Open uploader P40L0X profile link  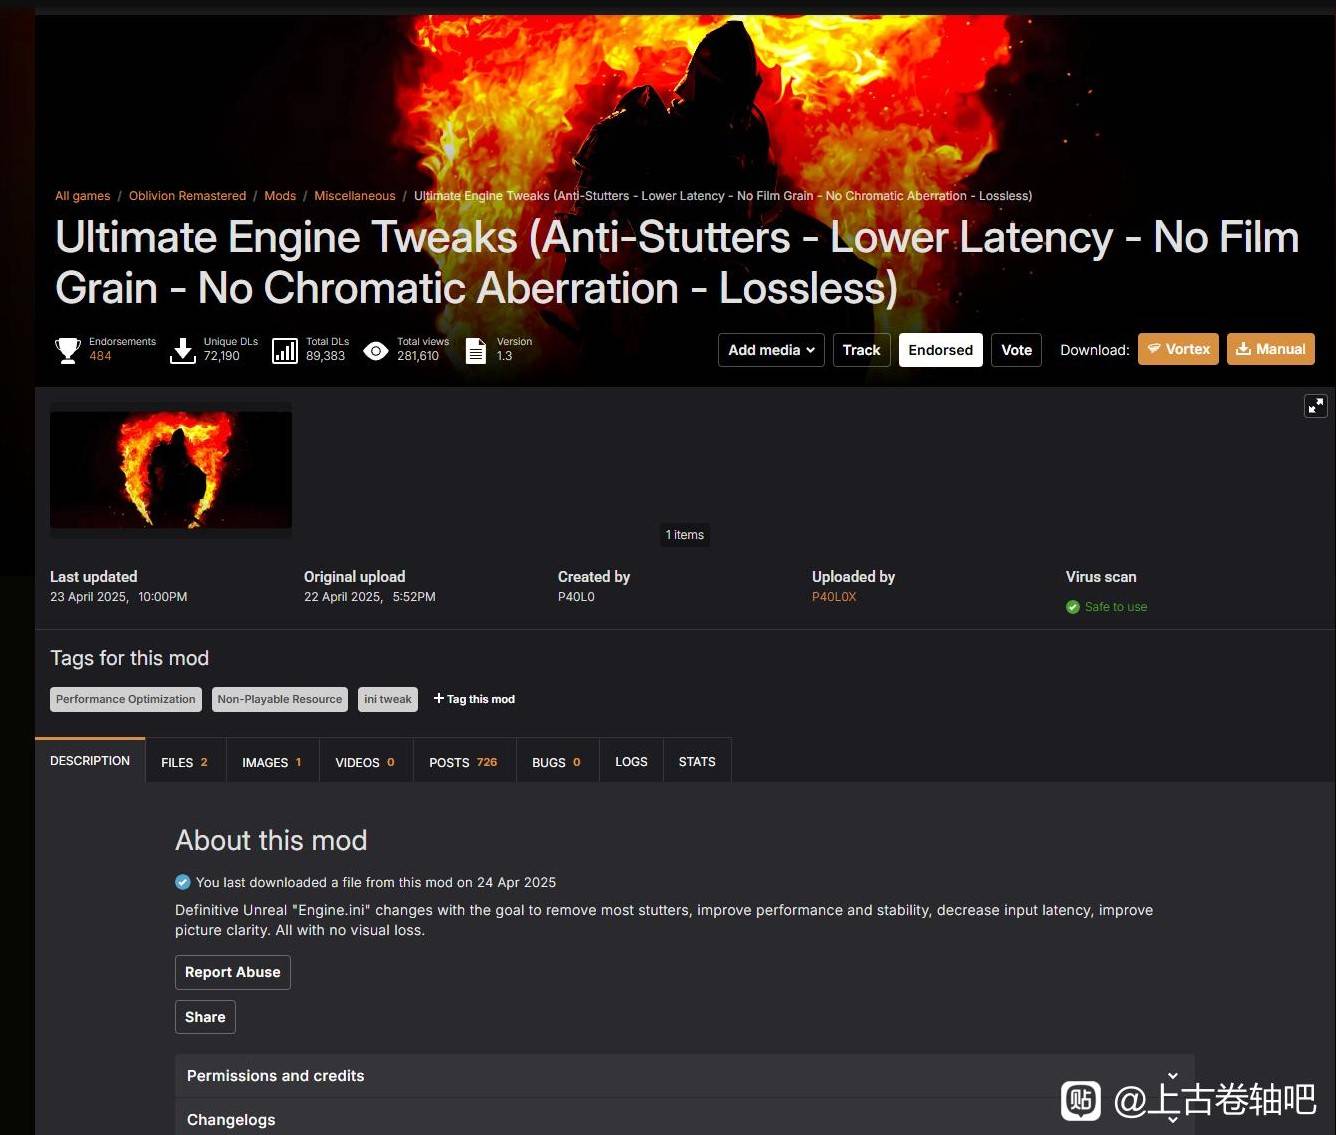pyautogui.click(x=834, y=597)
